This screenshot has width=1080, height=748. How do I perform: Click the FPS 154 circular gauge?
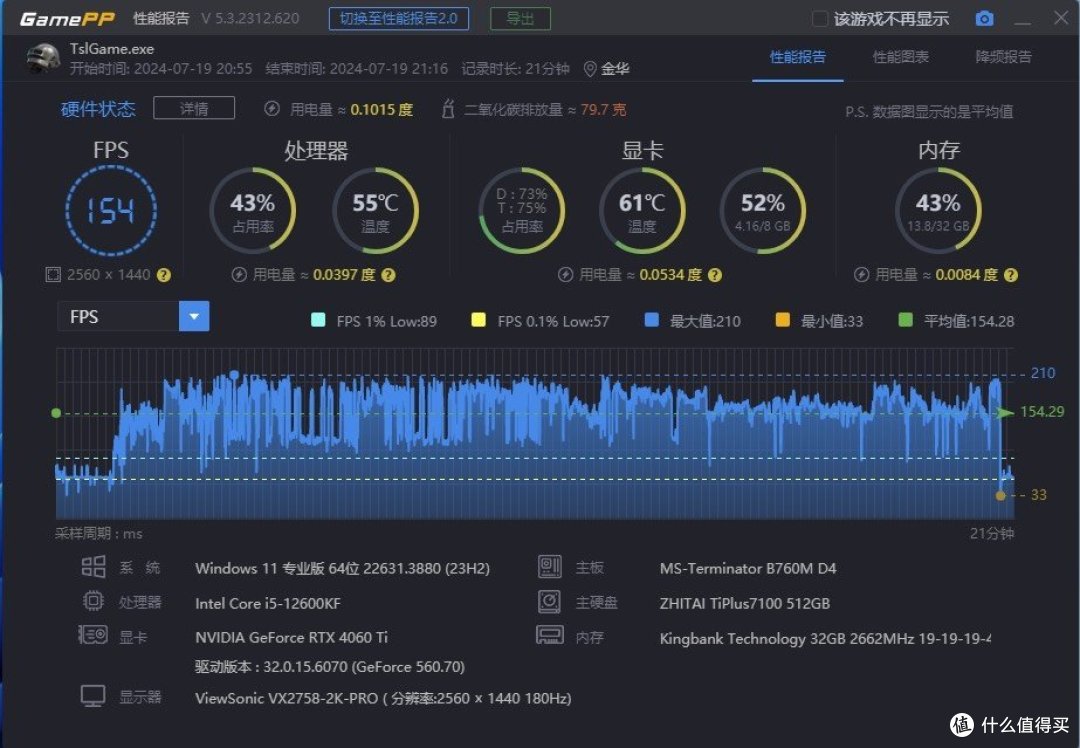(111, 211)
